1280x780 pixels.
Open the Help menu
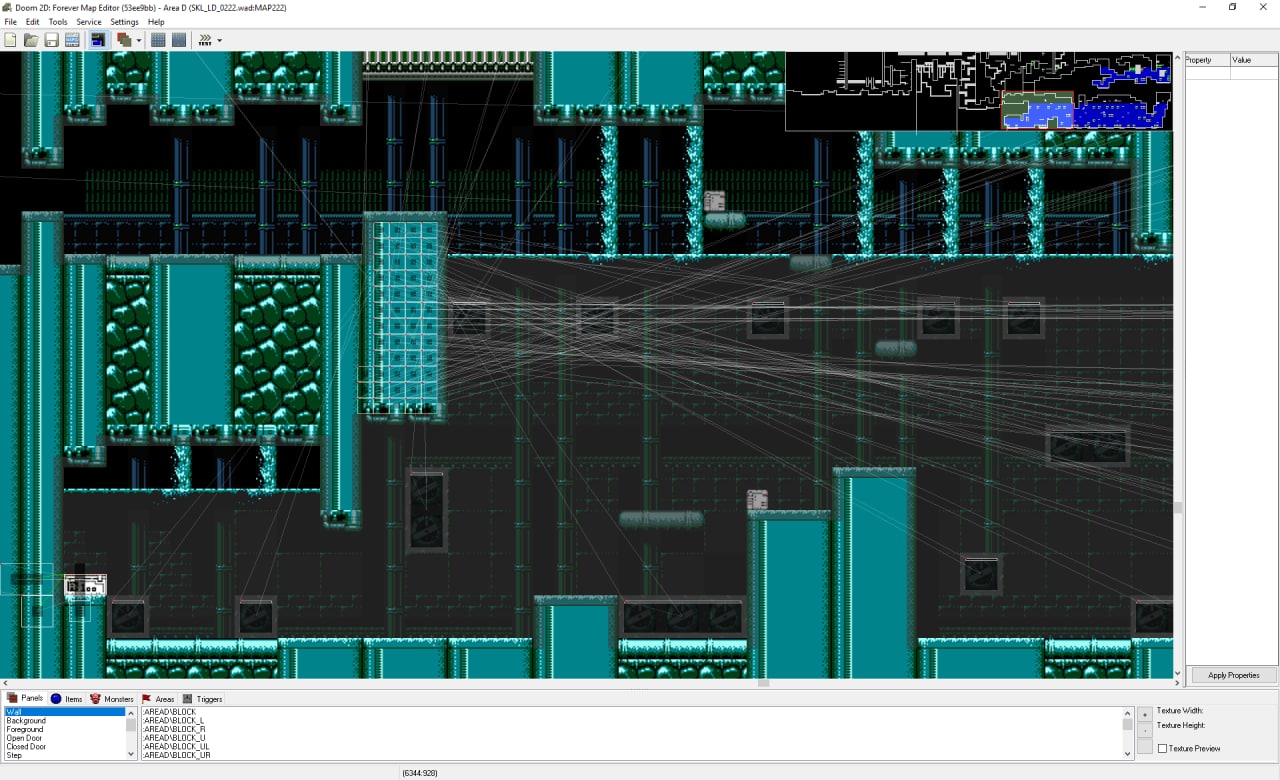(156, 22)
